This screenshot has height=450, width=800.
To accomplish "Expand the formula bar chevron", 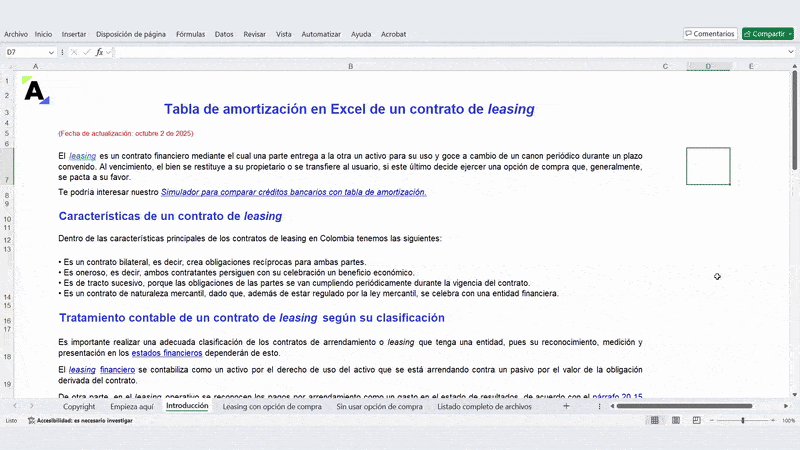I will coord(790,52).
